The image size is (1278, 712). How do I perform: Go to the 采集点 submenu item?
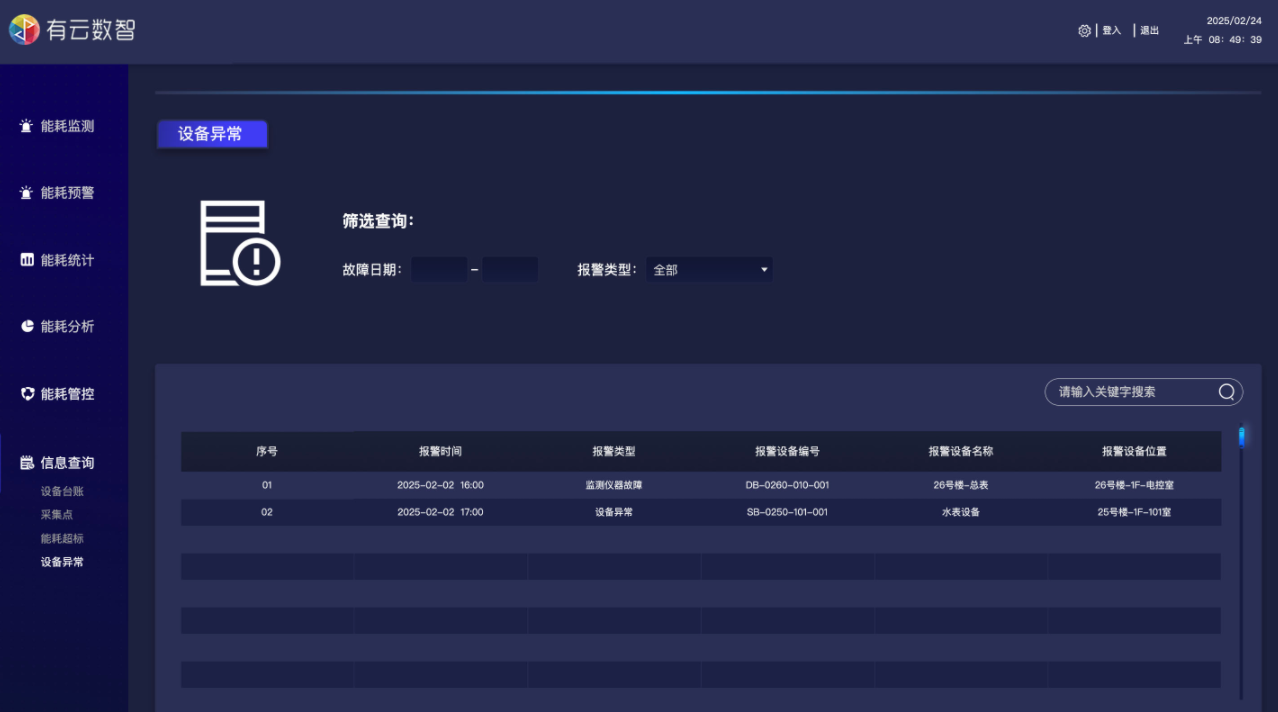coord(57,515)
